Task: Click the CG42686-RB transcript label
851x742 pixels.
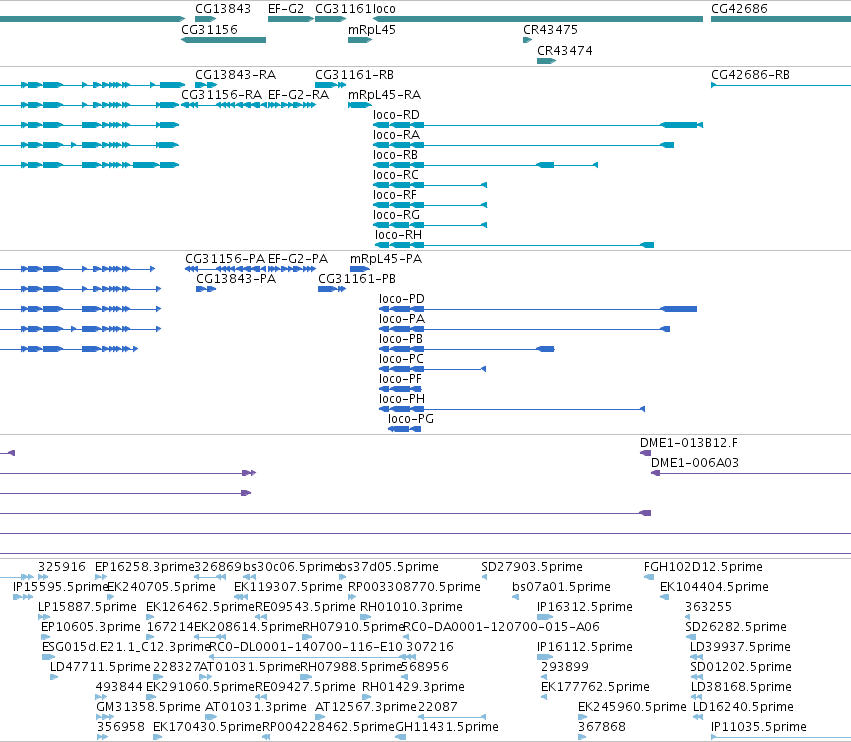Action: pyautogui.click(x=751, y=74)
